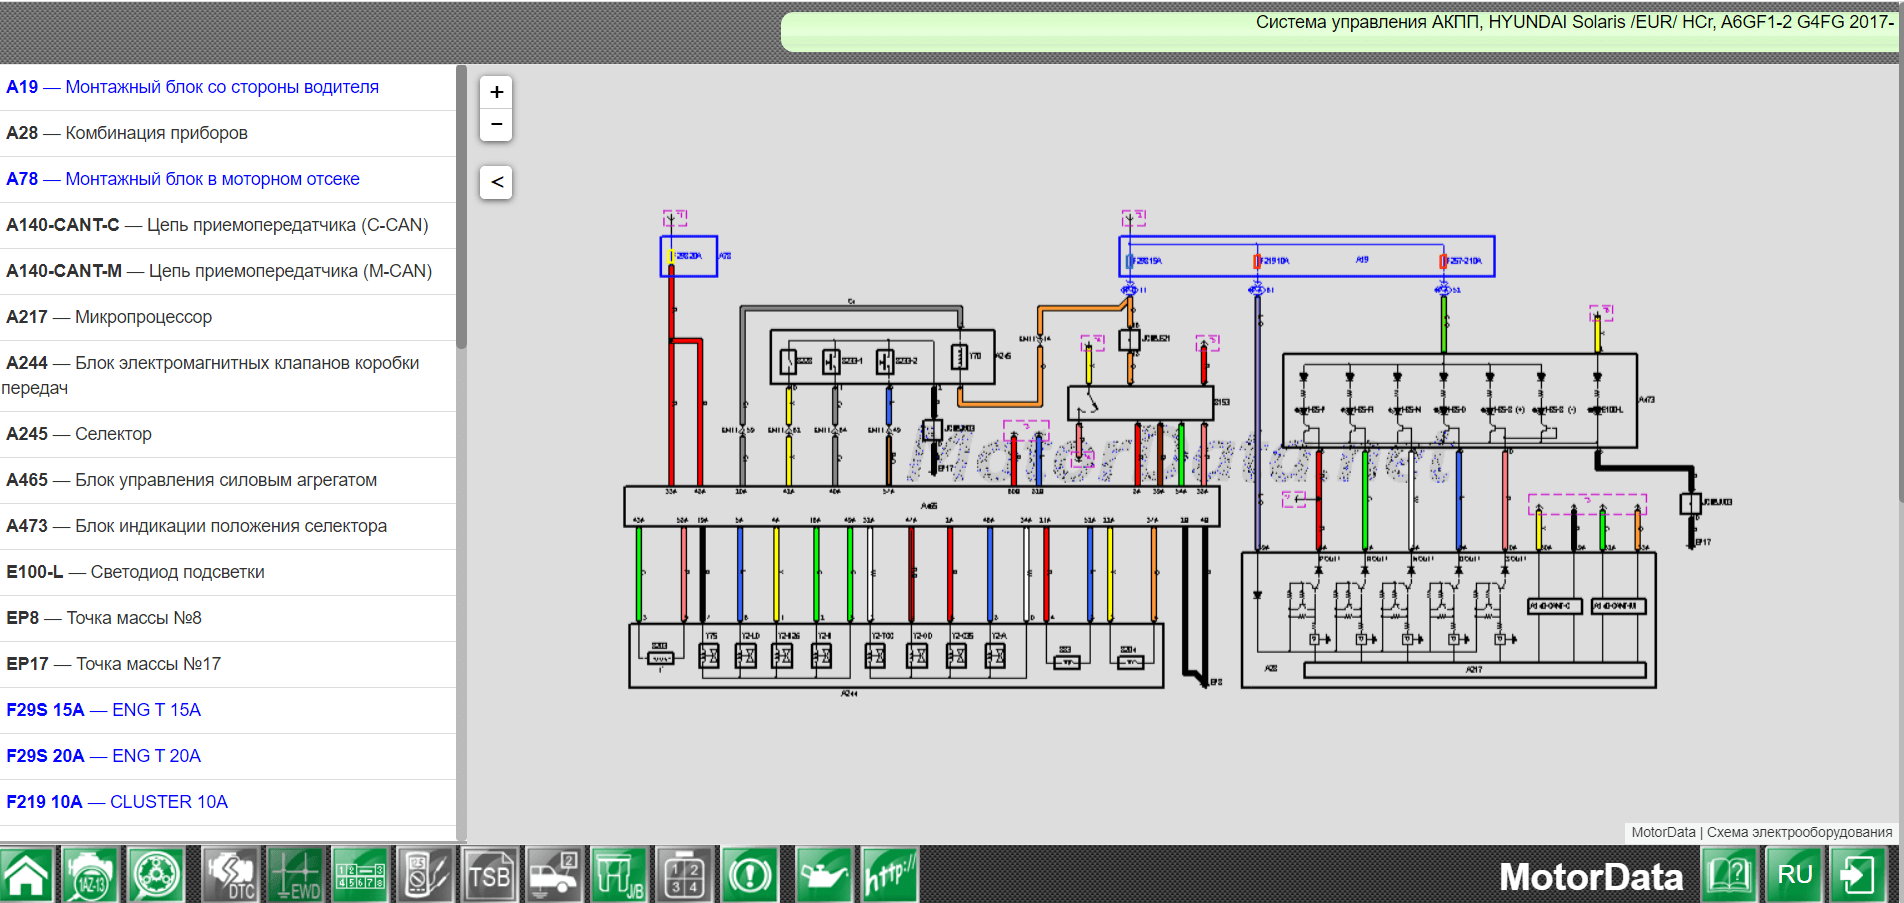Go to the Home screen icon

click(27, 875)
